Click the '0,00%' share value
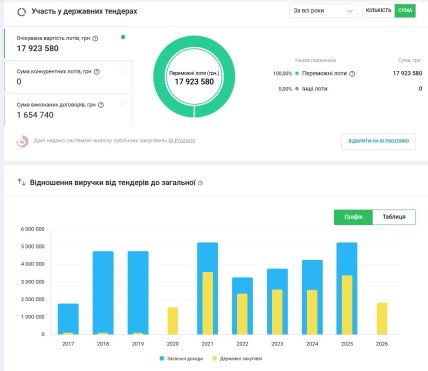428x371 pixels. tap(285, 89)
